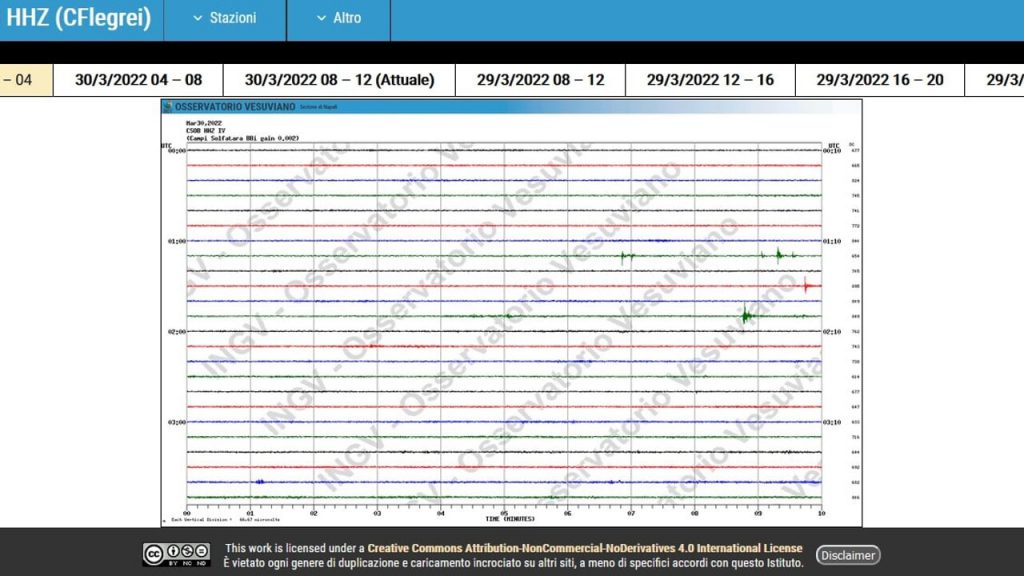The width and height of the screenshot is (1024, 576).
Task: Click the Osservatorio Vesuviano logo icon
Action: [x=168, y=106]
